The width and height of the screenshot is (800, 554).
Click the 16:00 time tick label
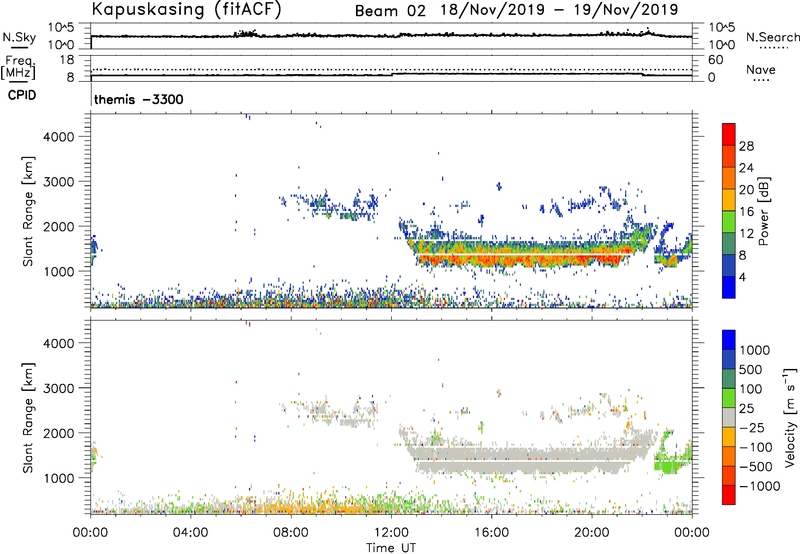pos(491,533)
